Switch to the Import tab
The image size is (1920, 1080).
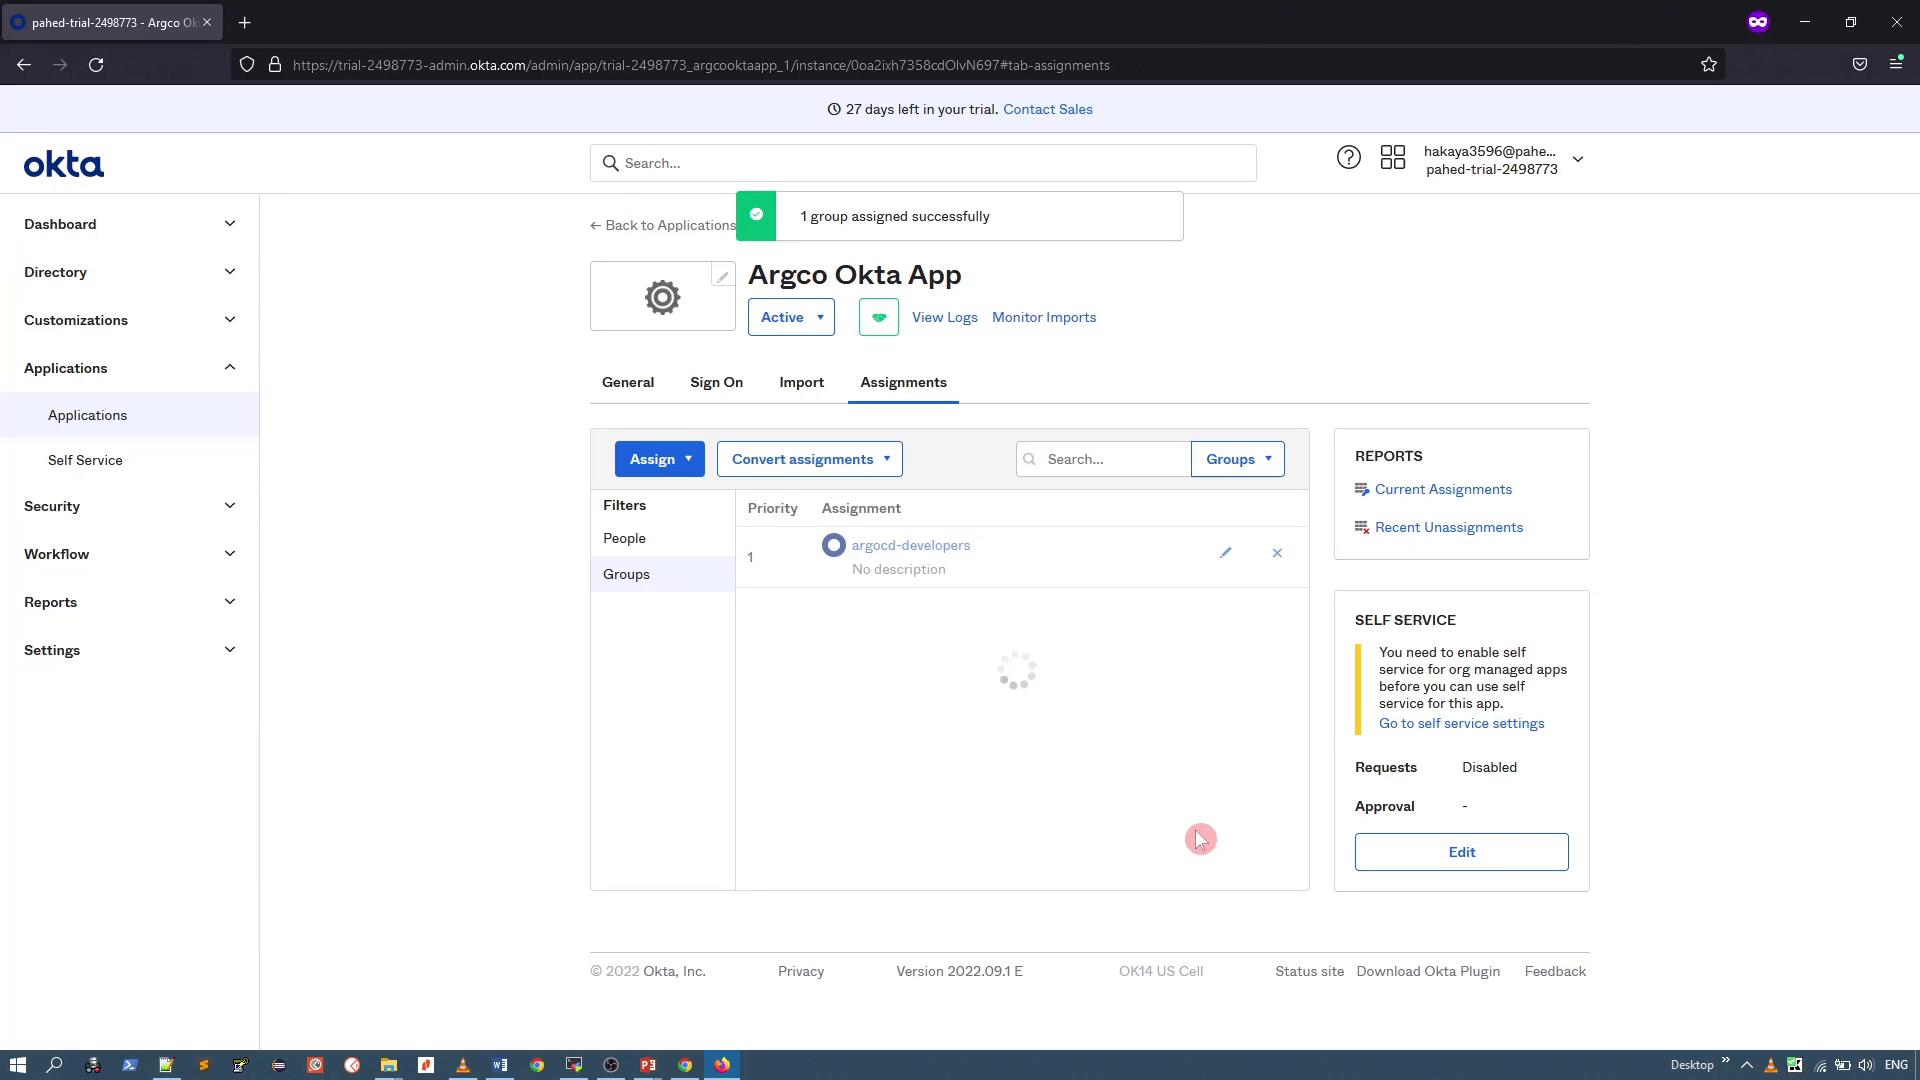tap(802, 382)
